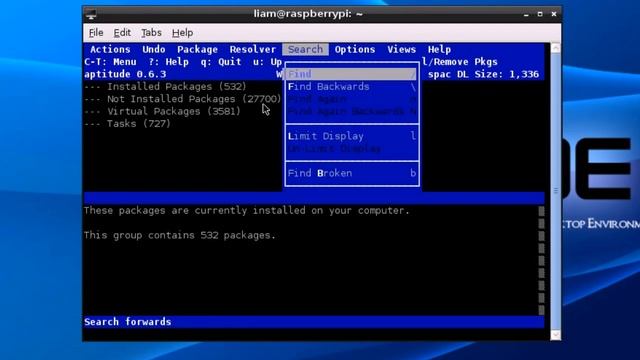The height and width of the screenshot is (360, 640).
Task: Open aptitude Undo menu
Action: click(x=154, y=49)
